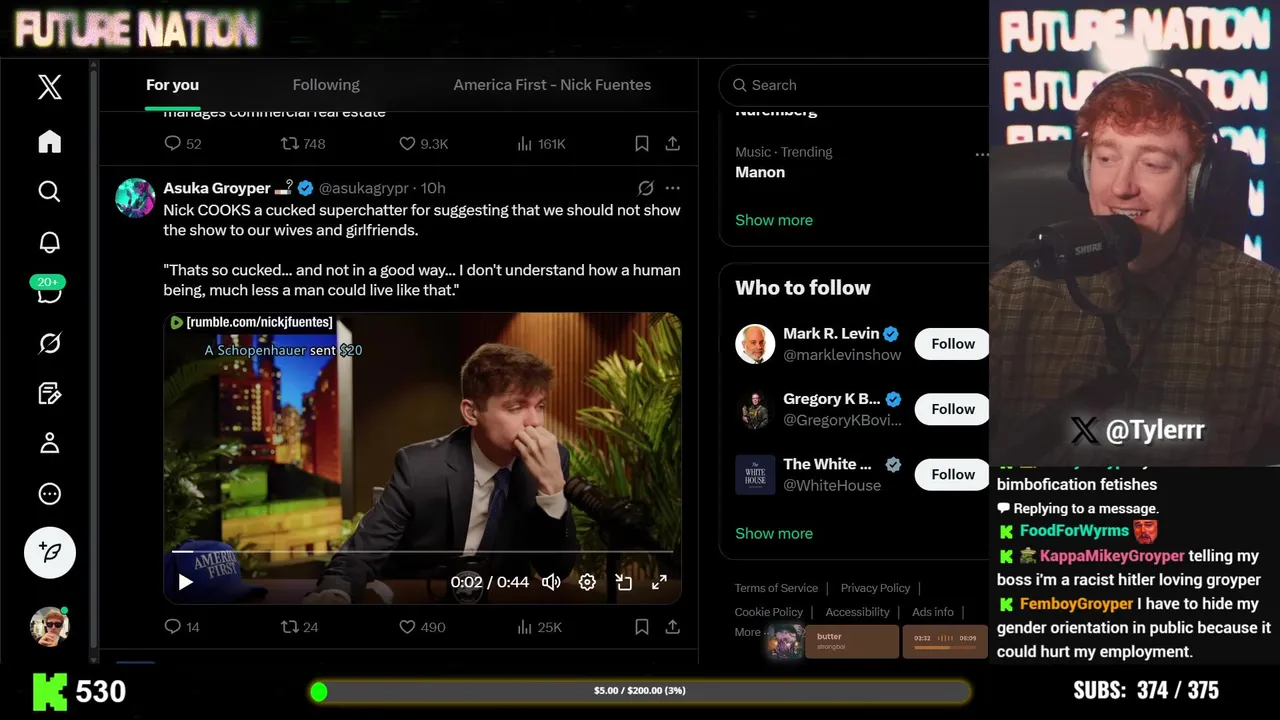The width and height of the screenshot is (1280, 720).
Task: Click the $5.00 / $200.00 donation goal bar
Action: 640,691
